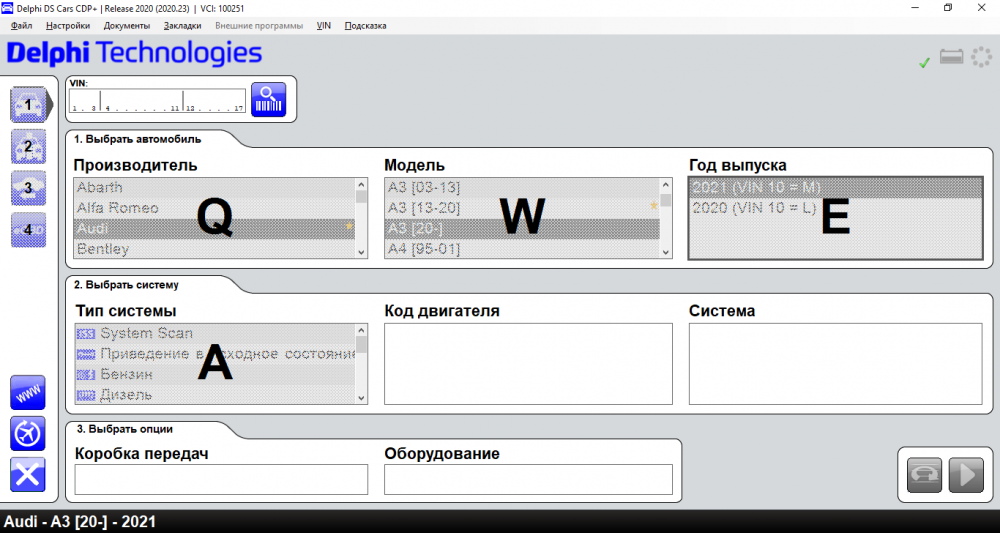
Task: Open step 3 car icon in sidebar
Action: [x=28, y=187]
